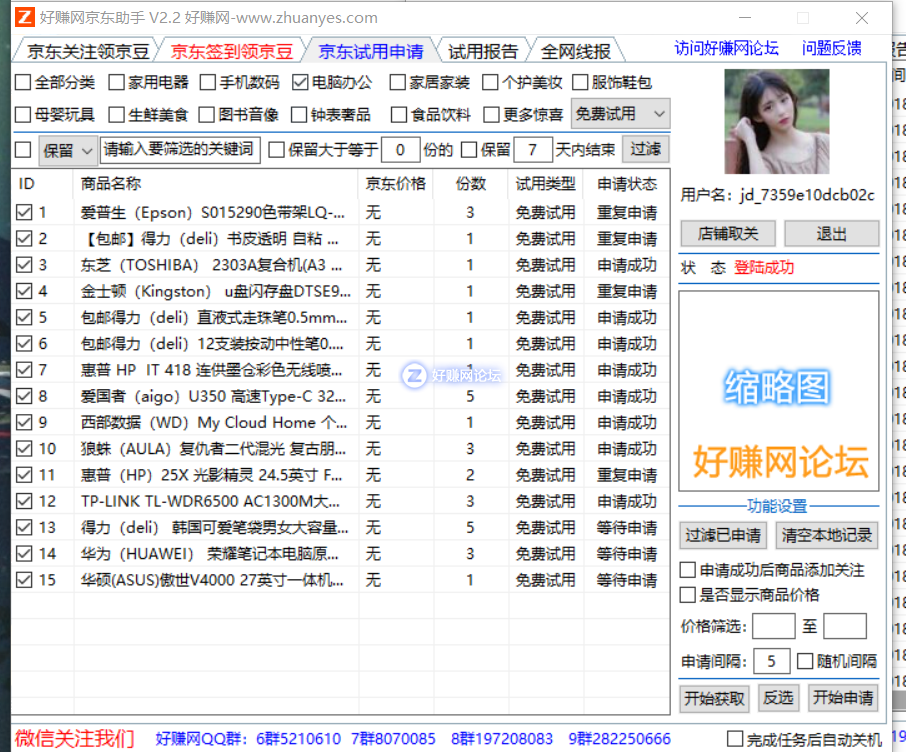The height and width of the screenshot is (752, 906).
Task: Select the 京东试用申请 tab
Action: [x=371, y=51]
